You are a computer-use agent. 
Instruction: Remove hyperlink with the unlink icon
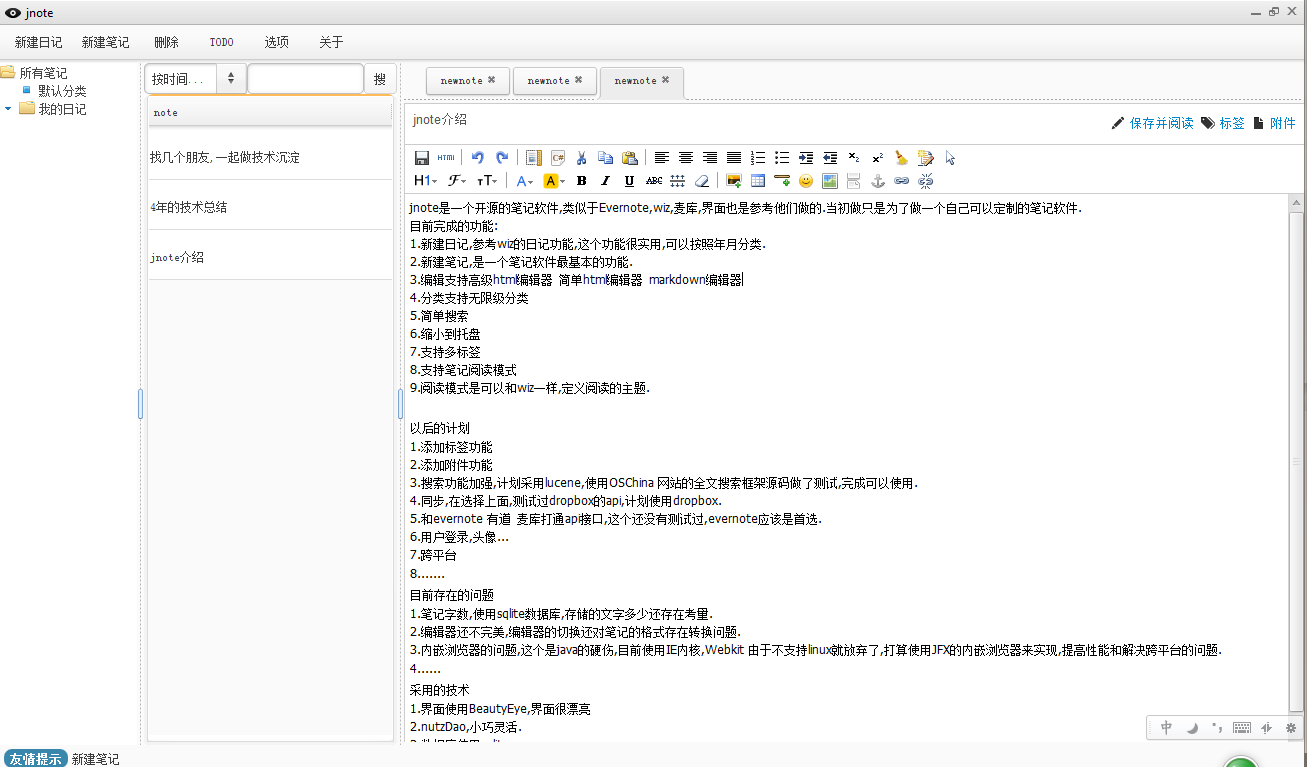coord(925,181)
